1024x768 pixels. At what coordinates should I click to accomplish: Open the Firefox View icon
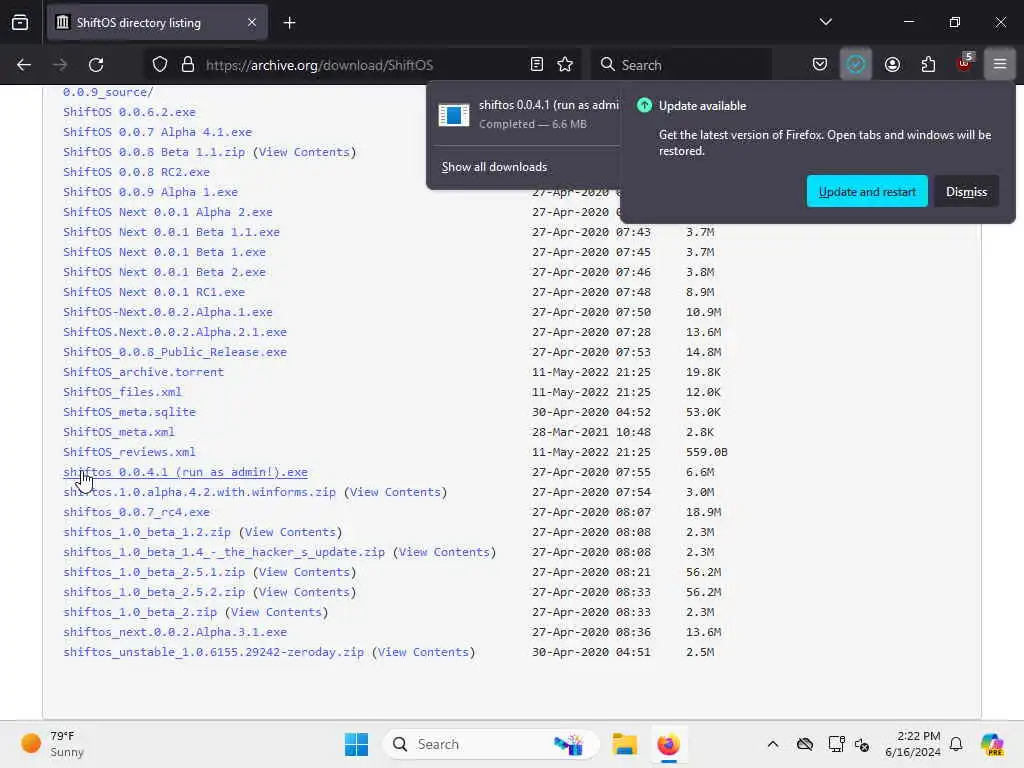click(20, 23)
